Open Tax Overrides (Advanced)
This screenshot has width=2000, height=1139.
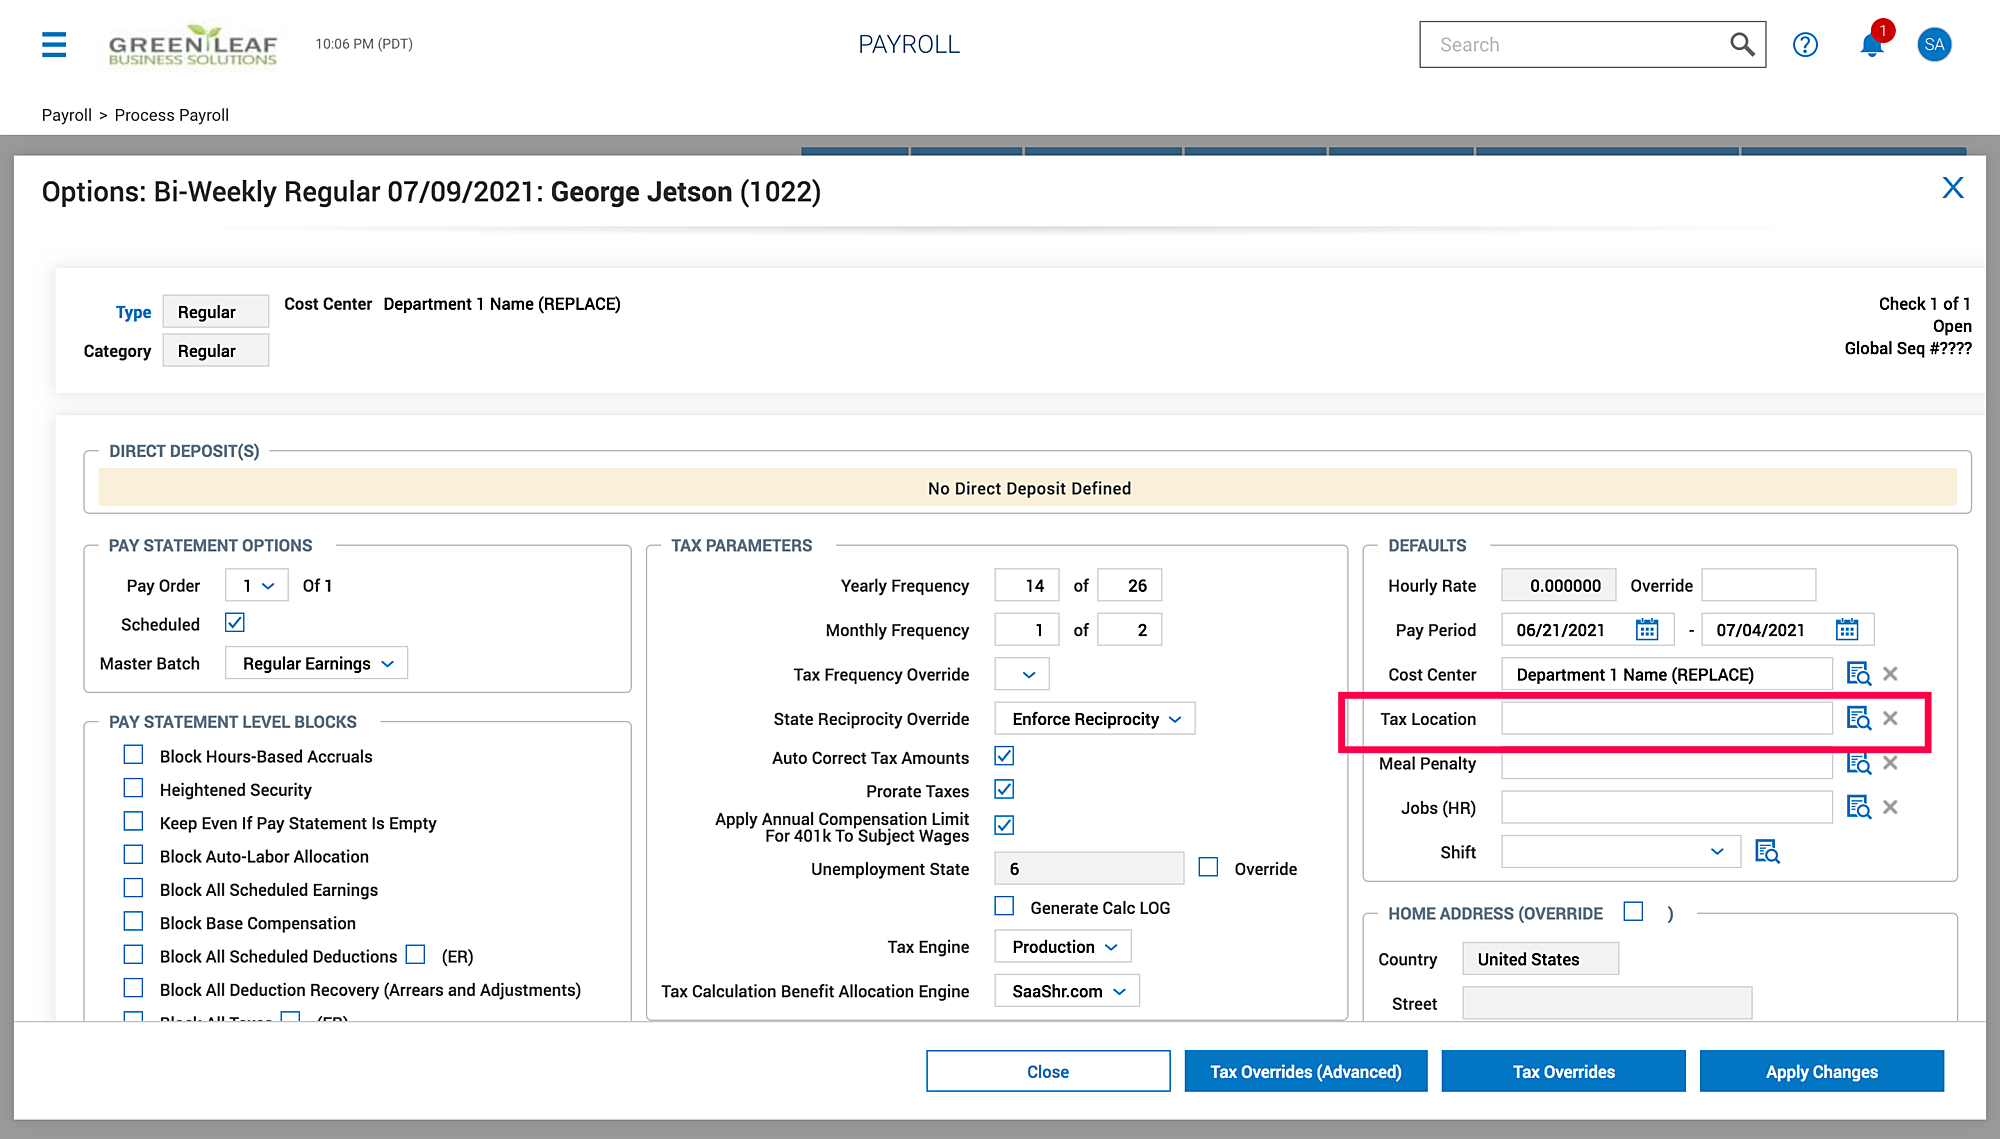pyautogui.click(x=1305, y=1071)
